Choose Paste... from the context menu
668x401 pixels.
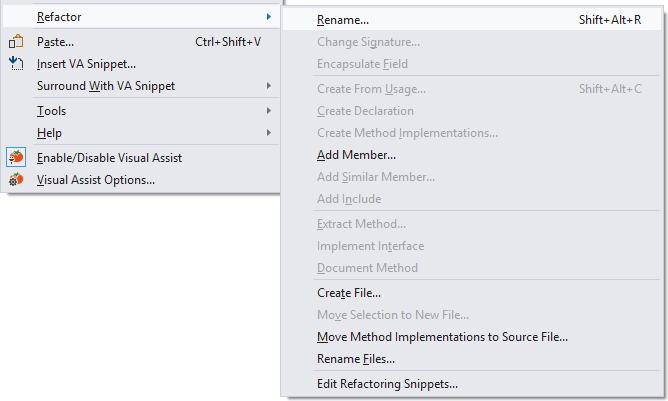pos(55,42)
